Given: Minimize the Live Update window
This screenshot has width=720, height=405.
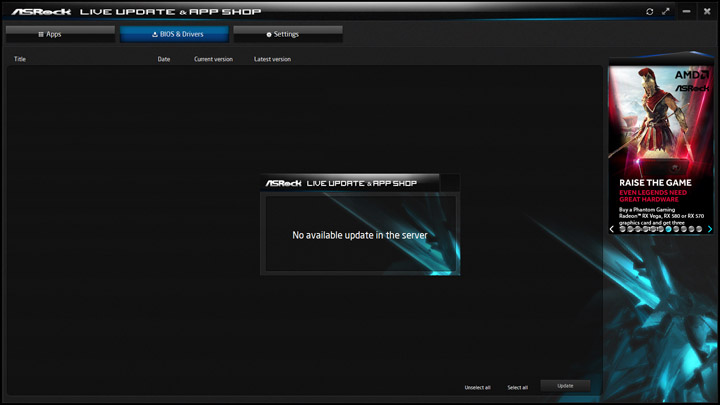Looking at the screenshot, I should (x=686, y=11).
